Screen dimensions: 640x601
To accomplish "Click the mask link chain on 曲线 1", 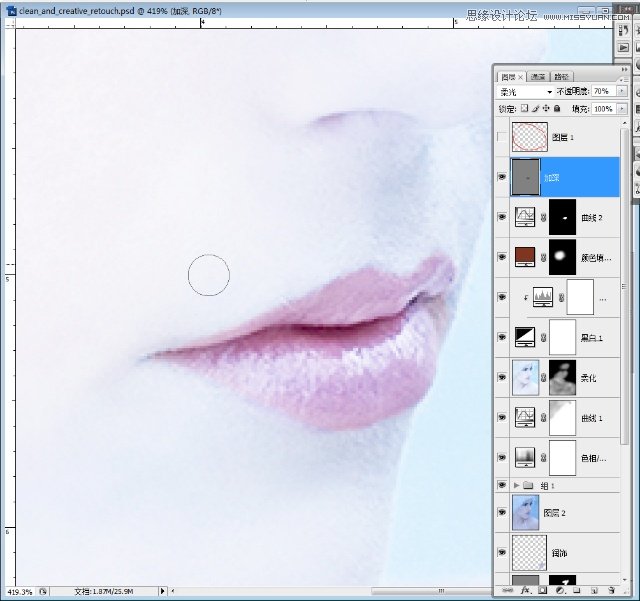I will pos(543,418).
